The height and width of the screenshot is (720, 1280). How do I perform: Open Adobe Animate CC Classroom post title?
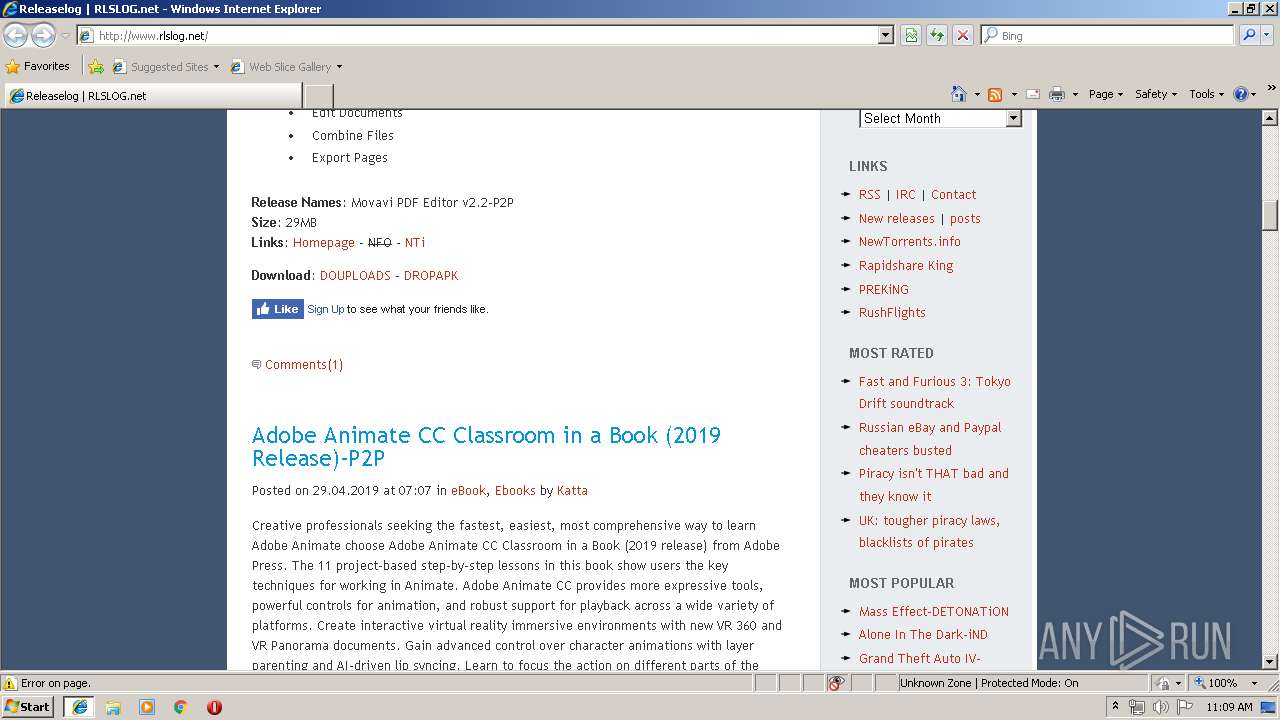tap(486, 447)
